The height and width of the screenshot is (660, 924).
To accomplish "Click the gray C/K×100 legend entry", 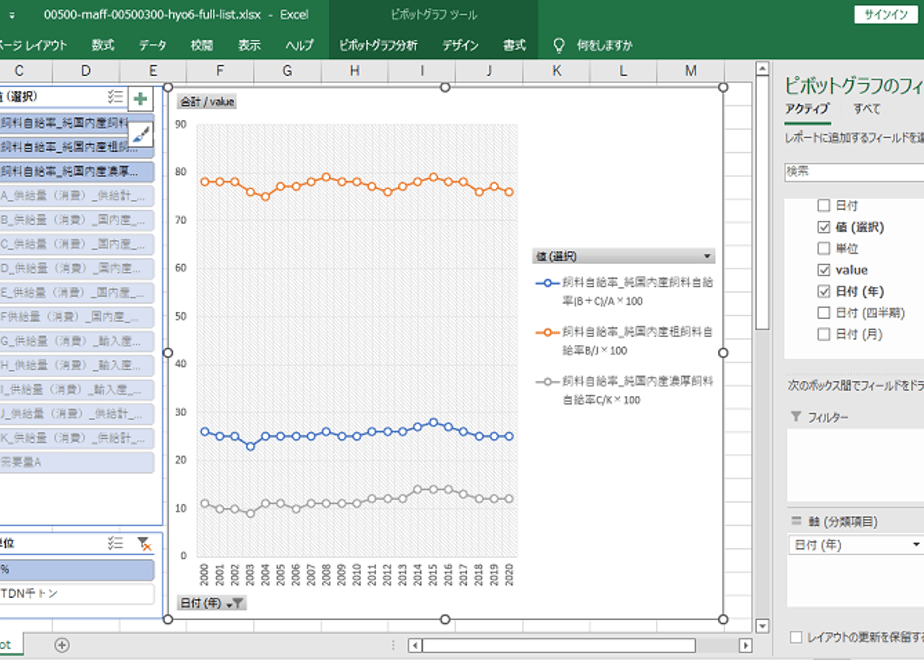I will click(625, 391).
